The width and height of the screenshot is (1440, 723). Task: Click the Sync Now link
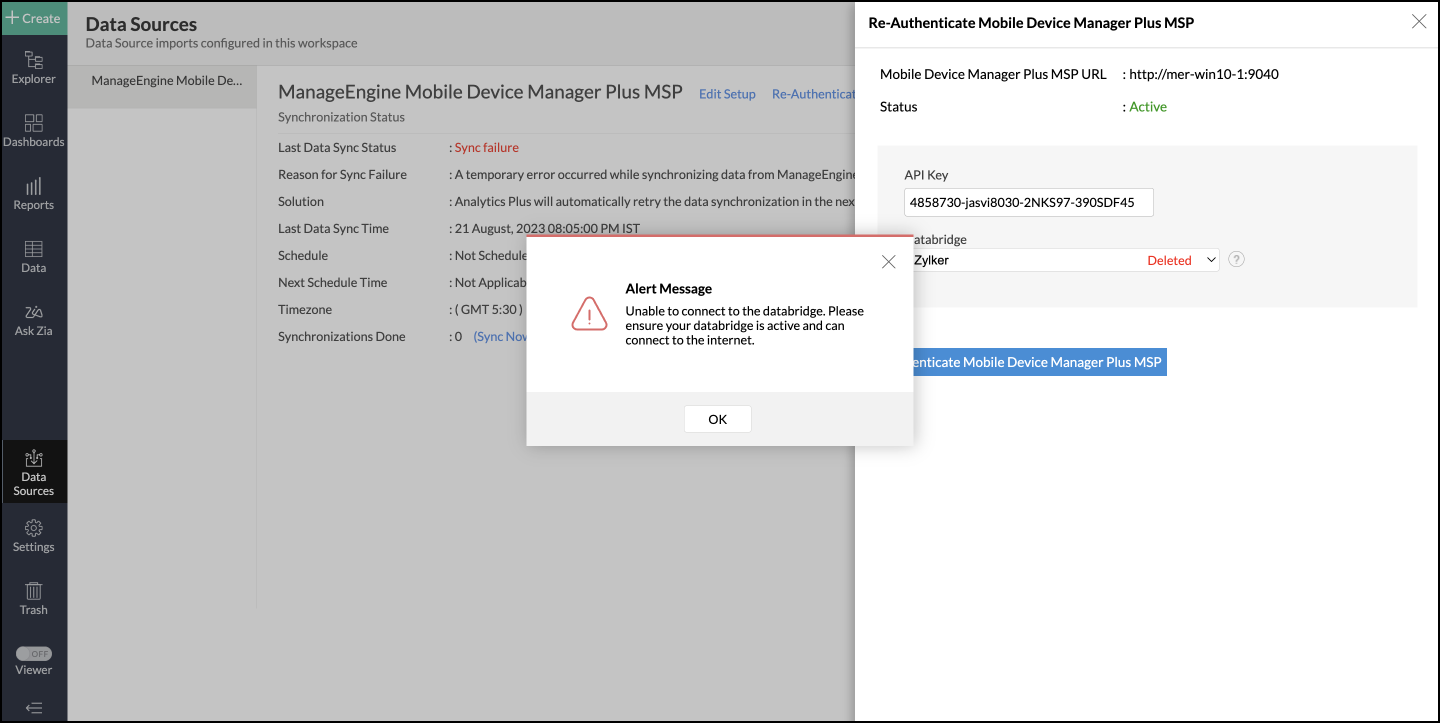[500, 337]
